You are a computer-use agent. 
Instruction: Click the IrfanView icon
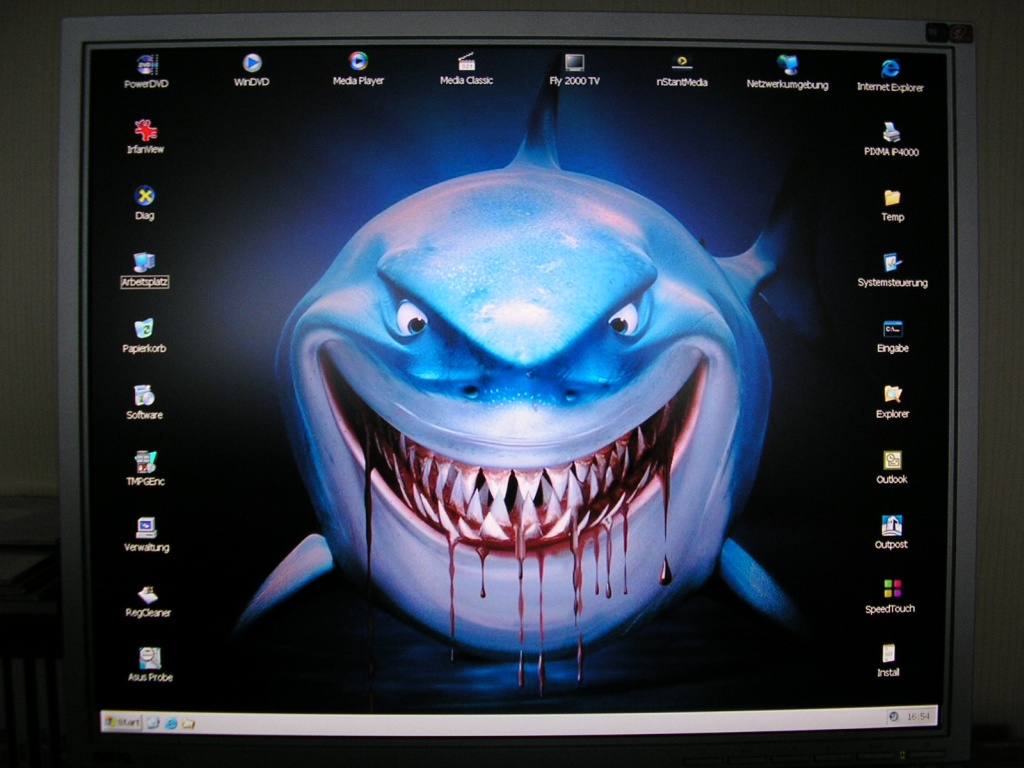point(146,131)
